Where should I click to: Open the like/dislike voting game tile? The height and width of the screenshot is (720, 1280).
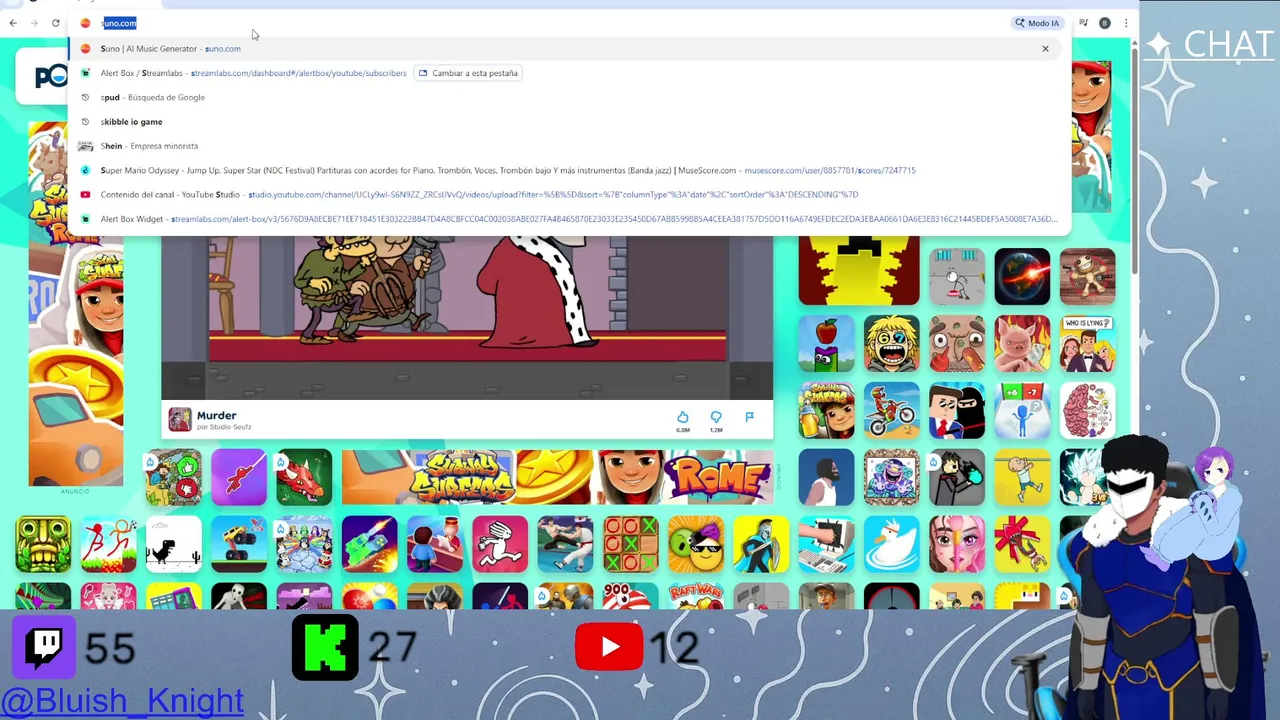[173, 477]
